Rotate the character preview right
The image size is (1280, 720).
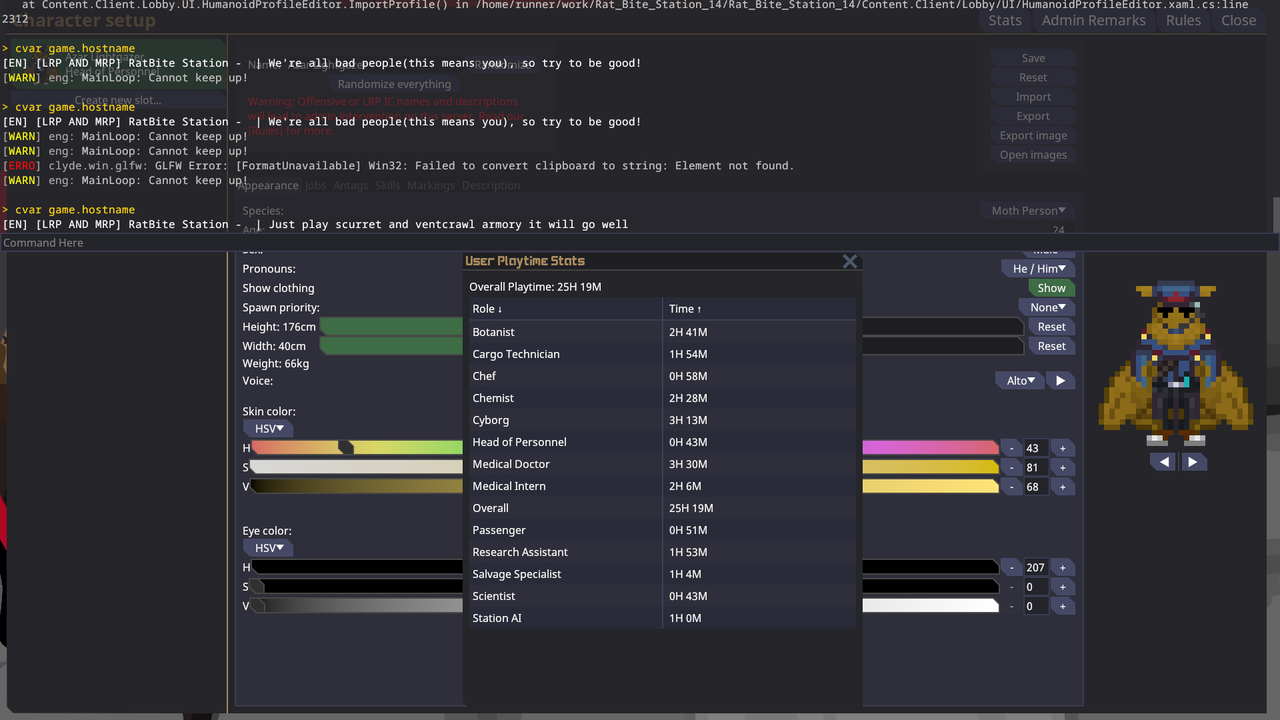tap(1192, 462)
